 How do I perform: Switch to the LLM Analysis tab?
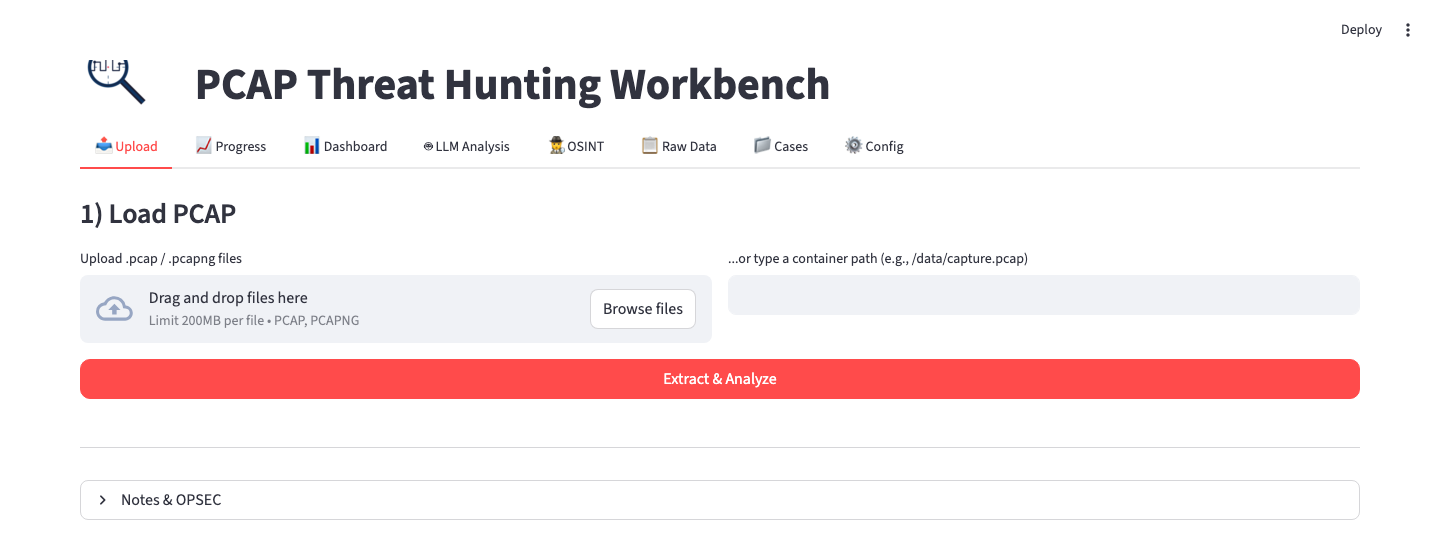pyautogui.click(x=466, y=146)
